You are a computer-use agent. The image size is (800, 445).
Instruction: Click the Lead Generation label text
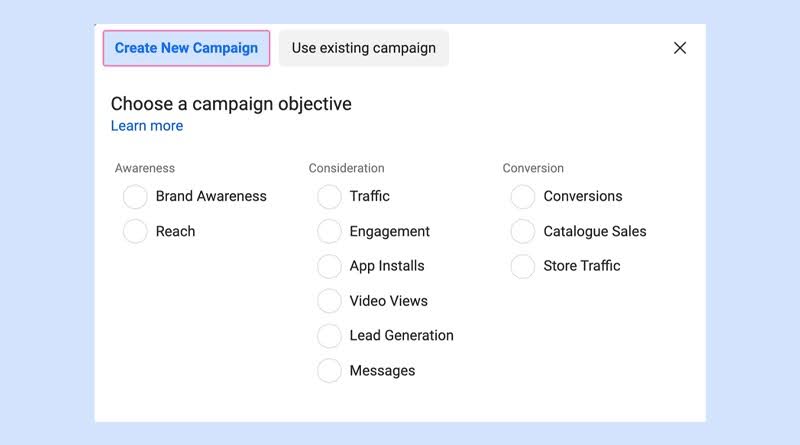(x=402, y=335)
